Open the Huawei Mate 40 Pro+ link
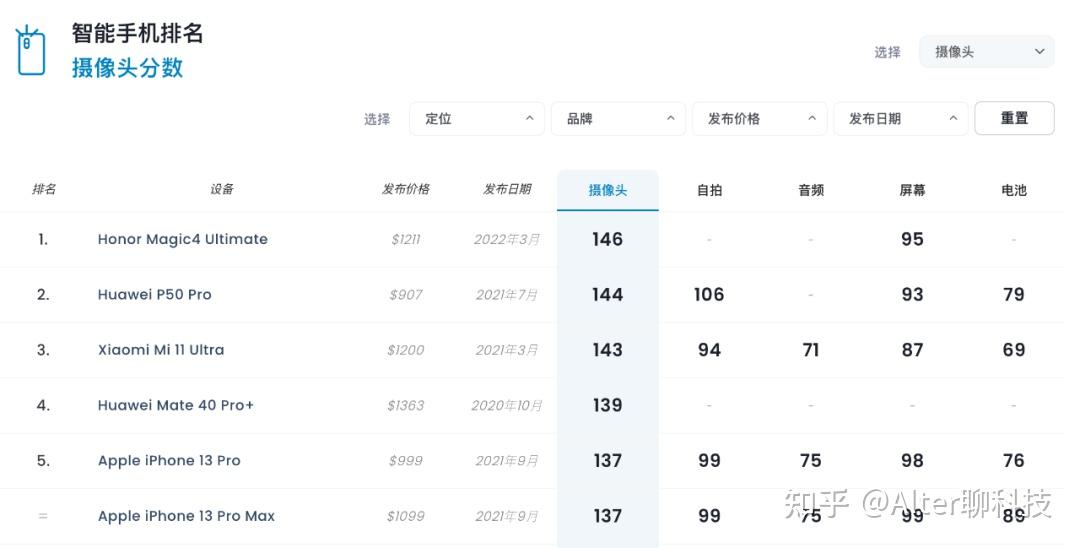The width and height of the screenshot is (1080, 548). coord(176,405)
